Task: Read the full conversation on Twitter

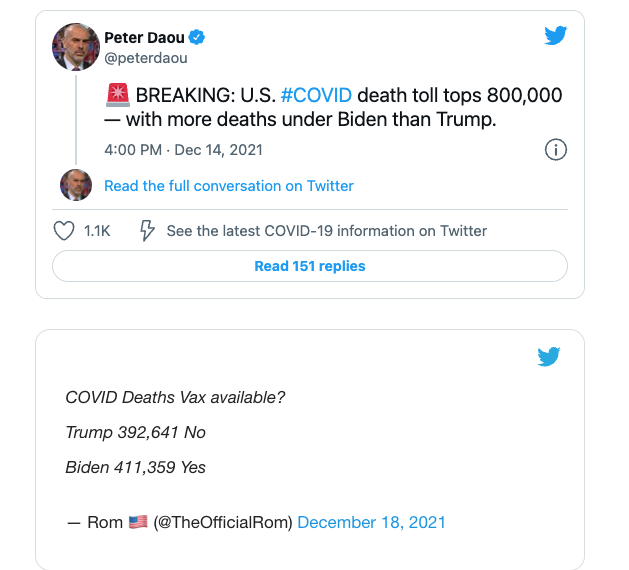Action: (229, 186)
